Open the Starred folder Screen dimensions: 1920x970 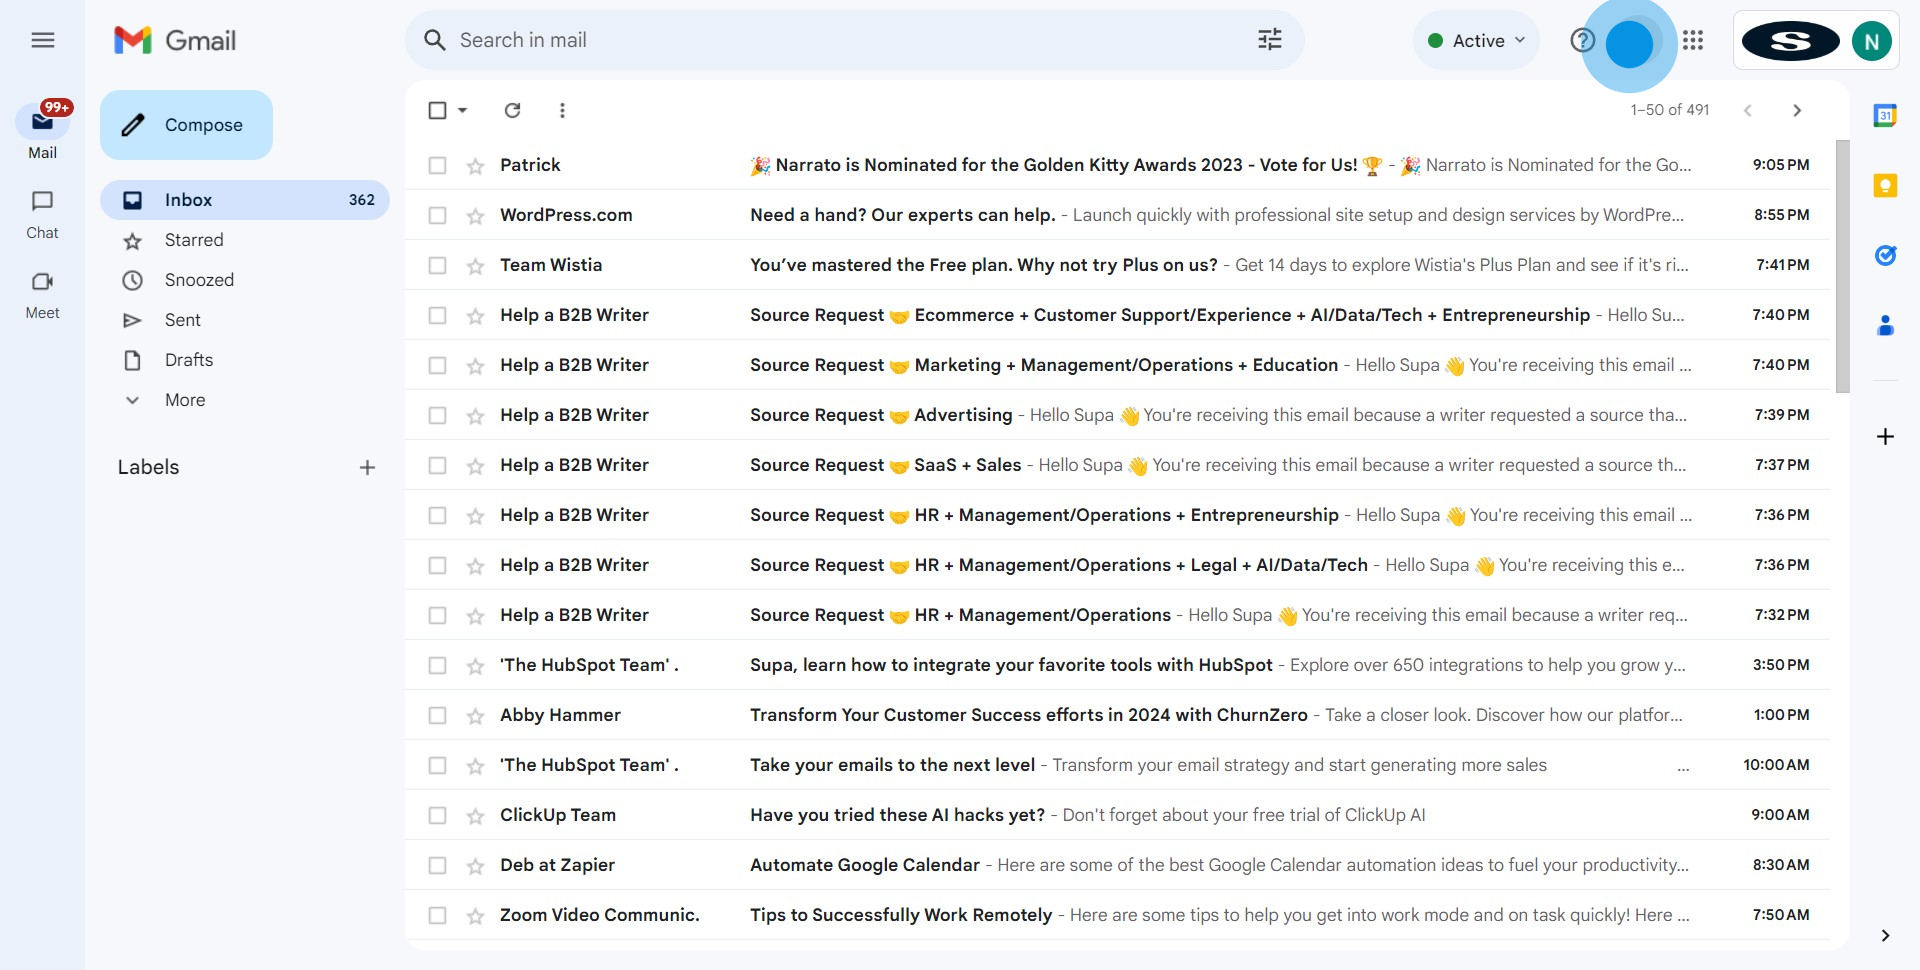coord(245,240)
